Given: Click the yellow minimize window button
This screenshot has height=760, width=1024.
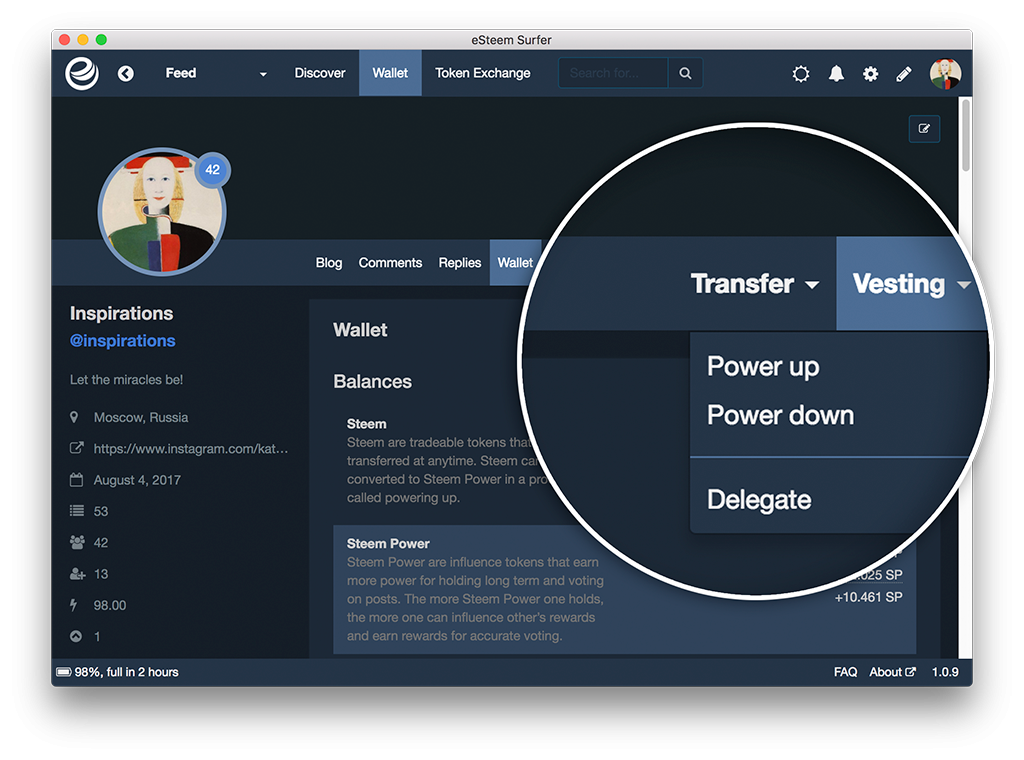Looking at the screenshot, I should (83, 40).
